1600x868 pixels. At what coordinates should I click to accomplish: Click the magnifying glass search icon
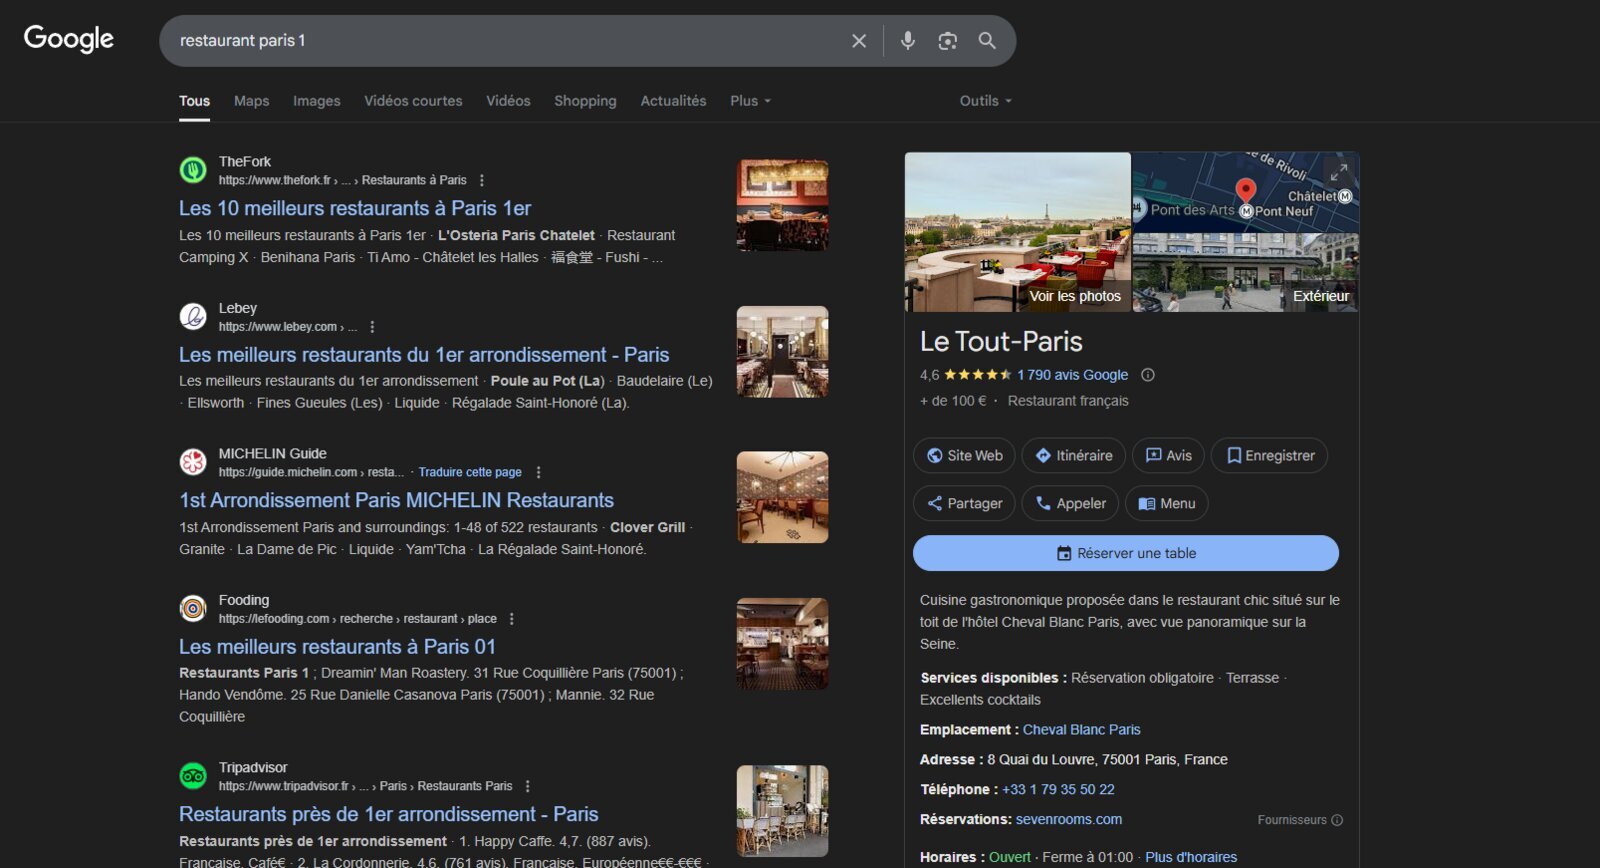point(987,41)
